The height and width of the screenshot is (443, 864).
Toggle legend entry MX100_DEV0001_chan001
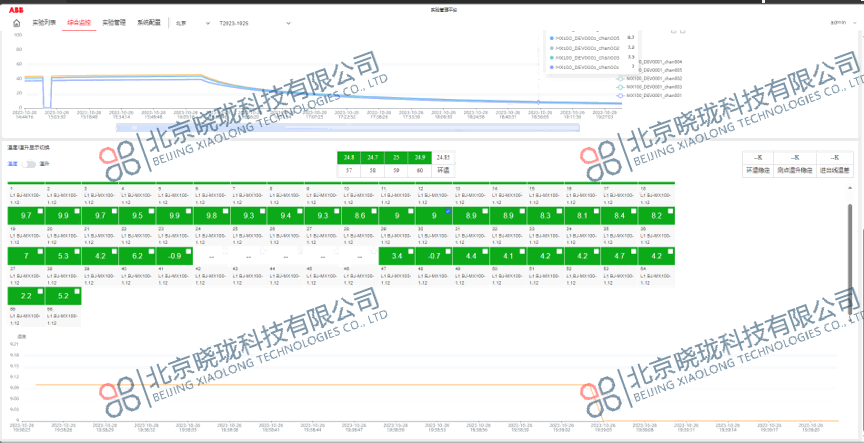coord(652,95)
